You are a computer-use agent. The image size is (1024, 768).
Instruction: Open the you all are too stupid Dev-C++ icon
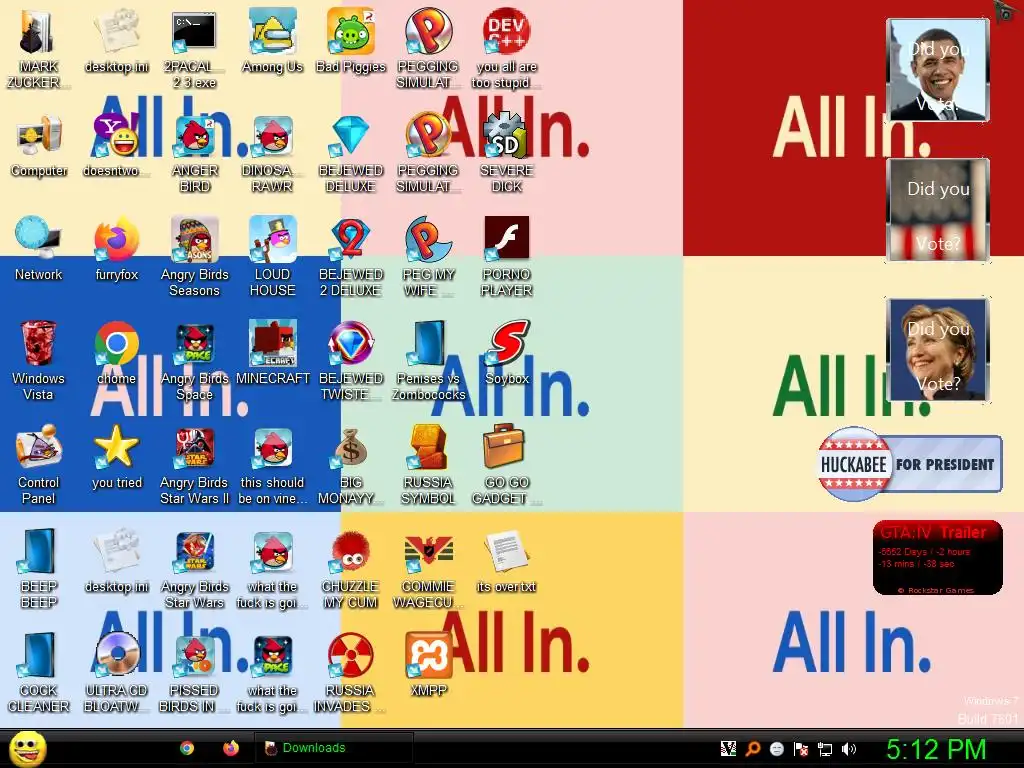pos(507,48)
